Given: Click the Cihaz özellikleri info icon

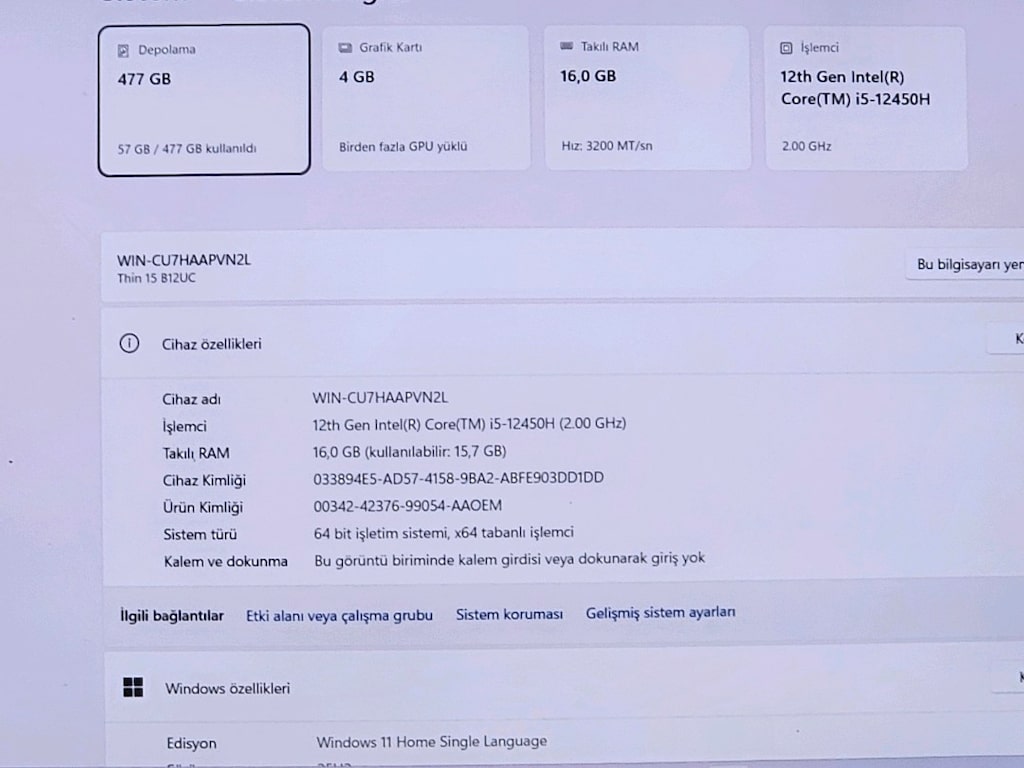Looking at the screenshot, I should 129,343.
